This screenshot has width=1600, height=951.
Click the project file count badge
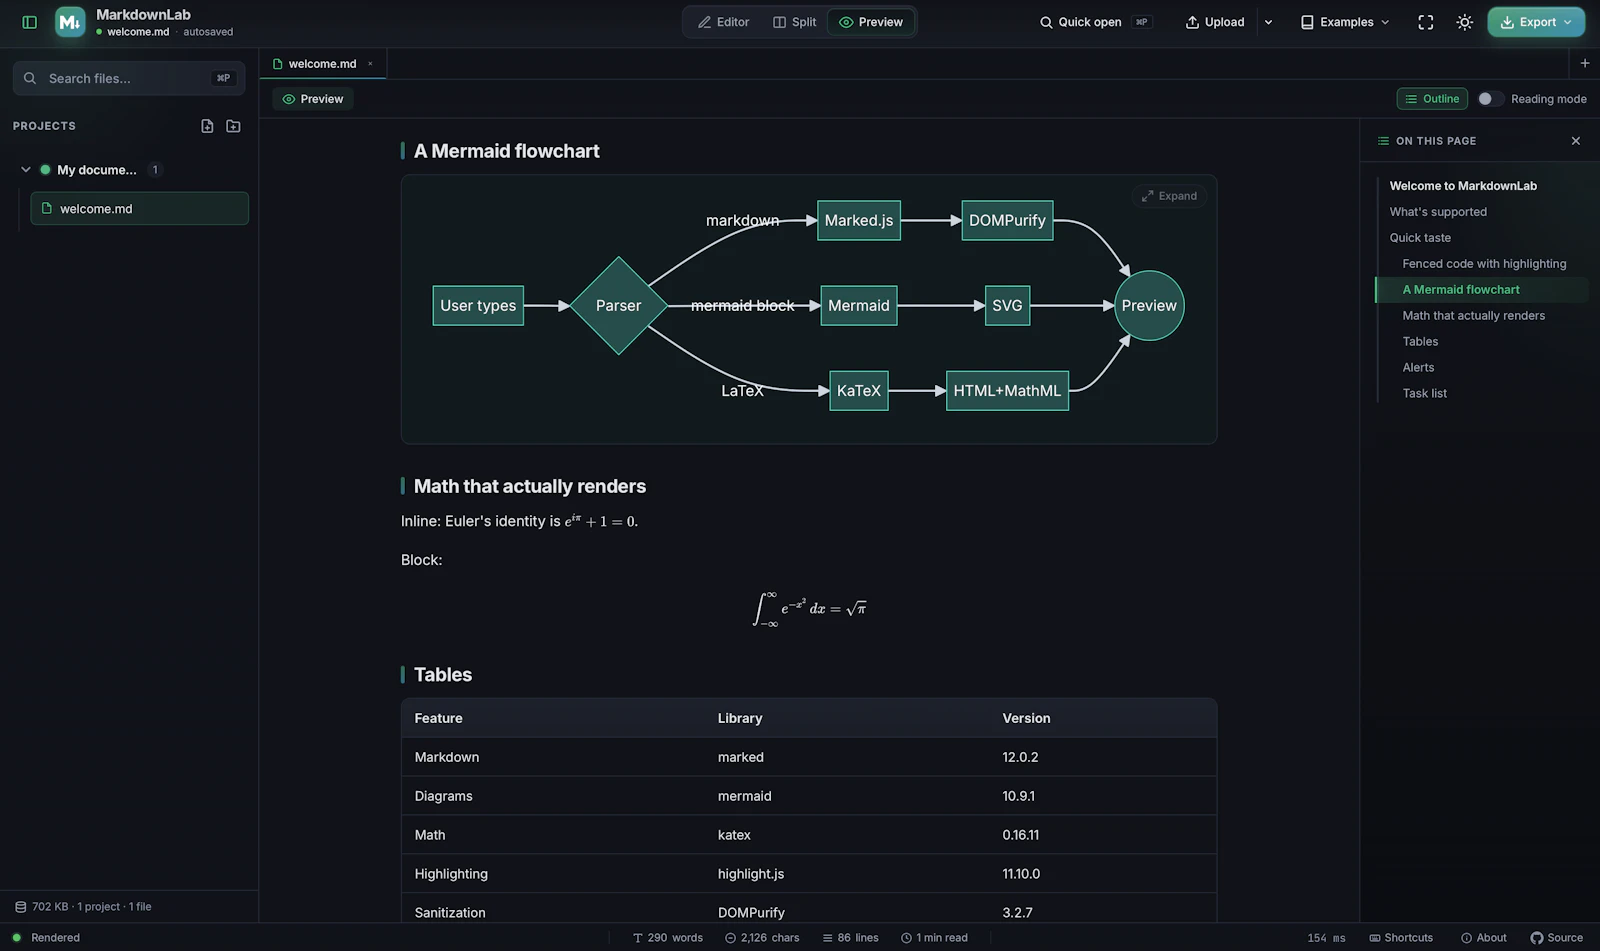(155, 170)
